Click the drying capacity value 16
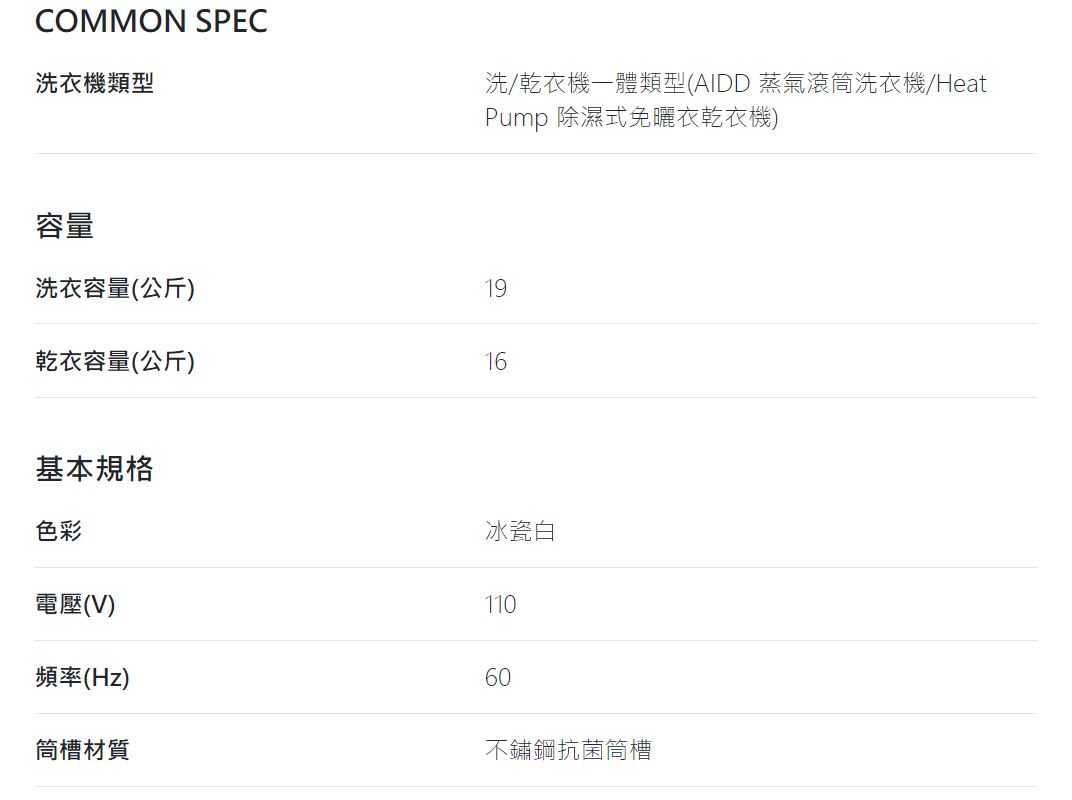1072x800 pixels. 496,361
